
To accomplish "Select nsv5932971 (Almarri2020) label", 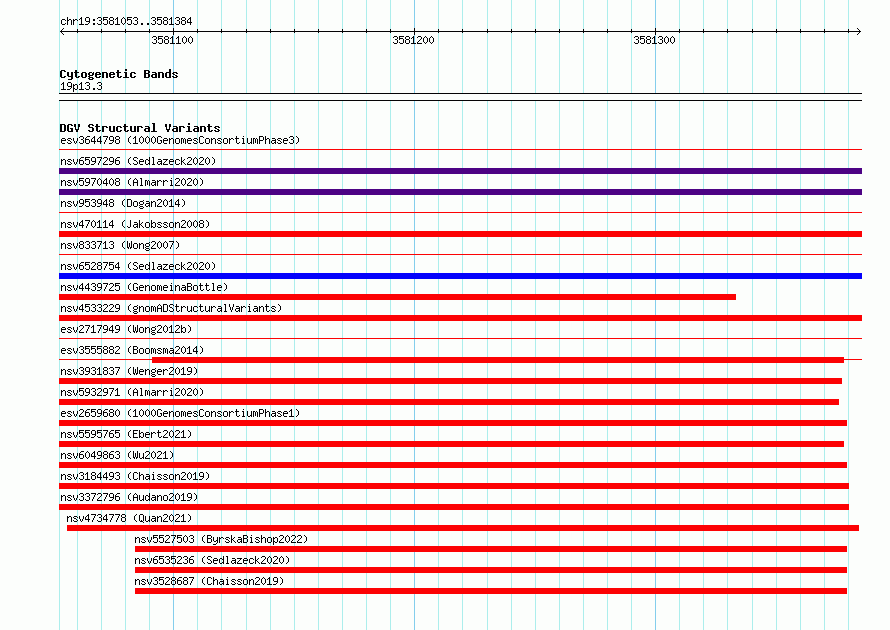I will click(132, 392).
